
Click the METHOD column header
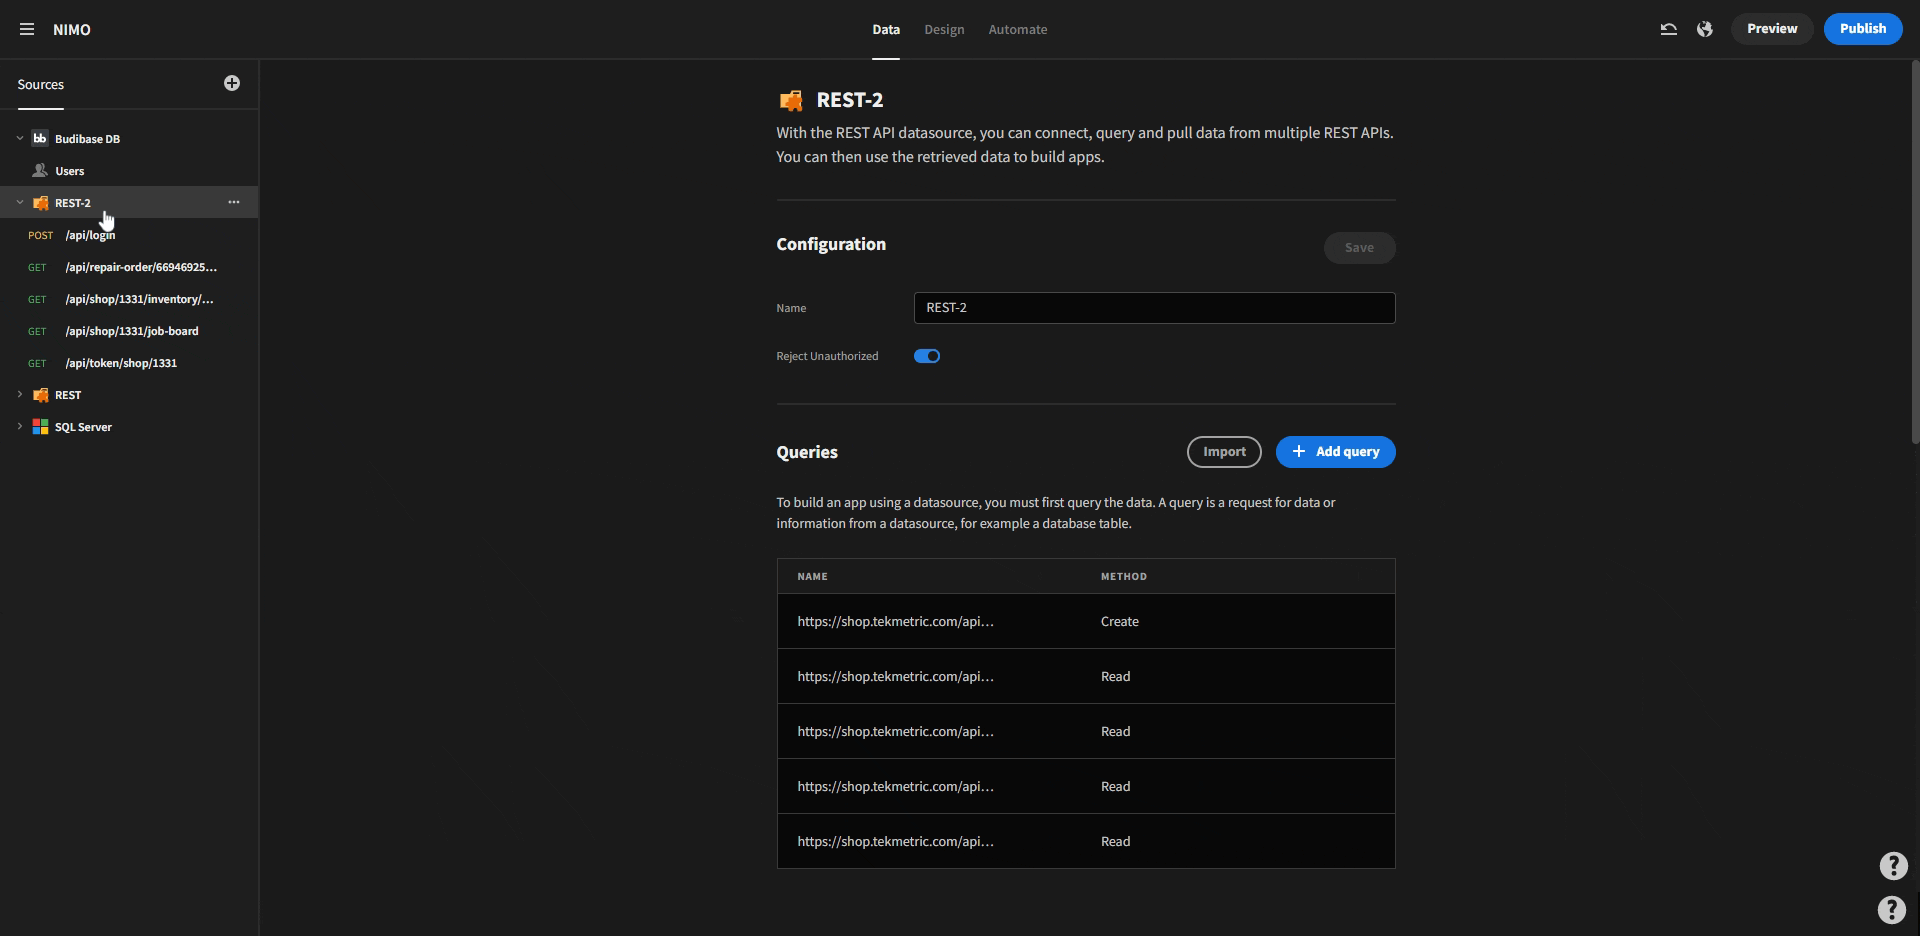1123,577
